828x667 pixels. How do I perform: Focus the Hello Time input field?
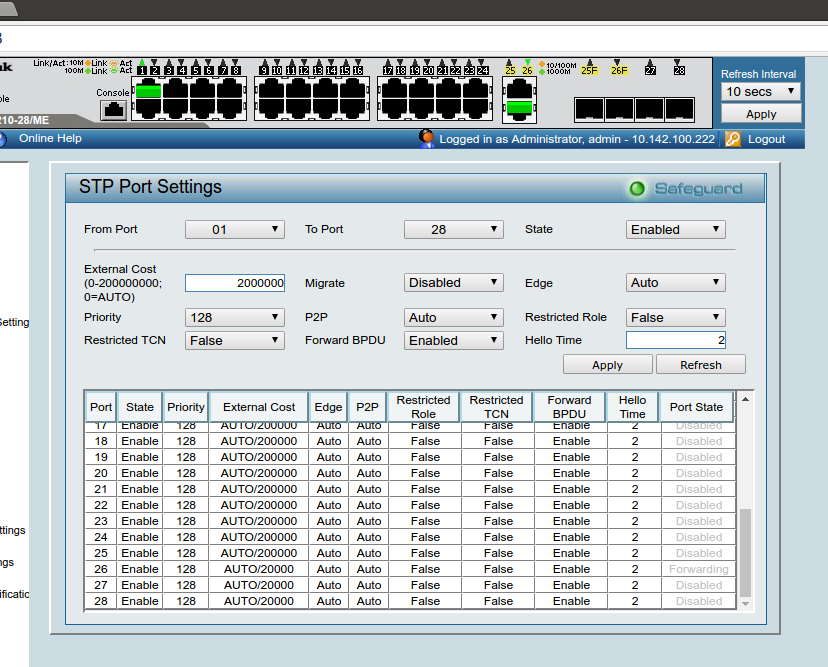click(x=675, y=340)
